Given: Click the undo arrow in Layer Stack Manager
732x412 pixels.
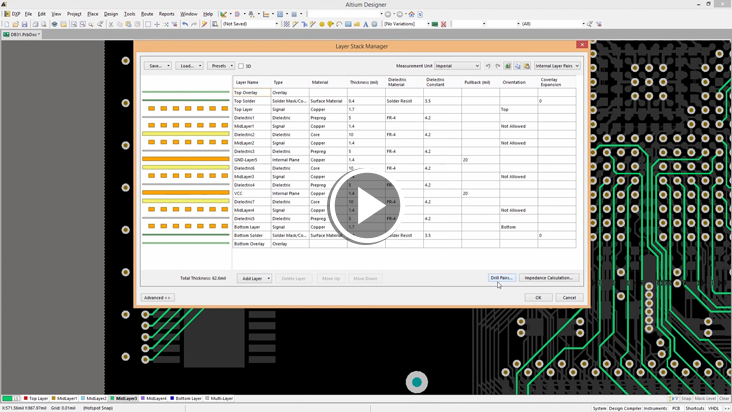Looking at the screenshot, I should coord(488,66).
